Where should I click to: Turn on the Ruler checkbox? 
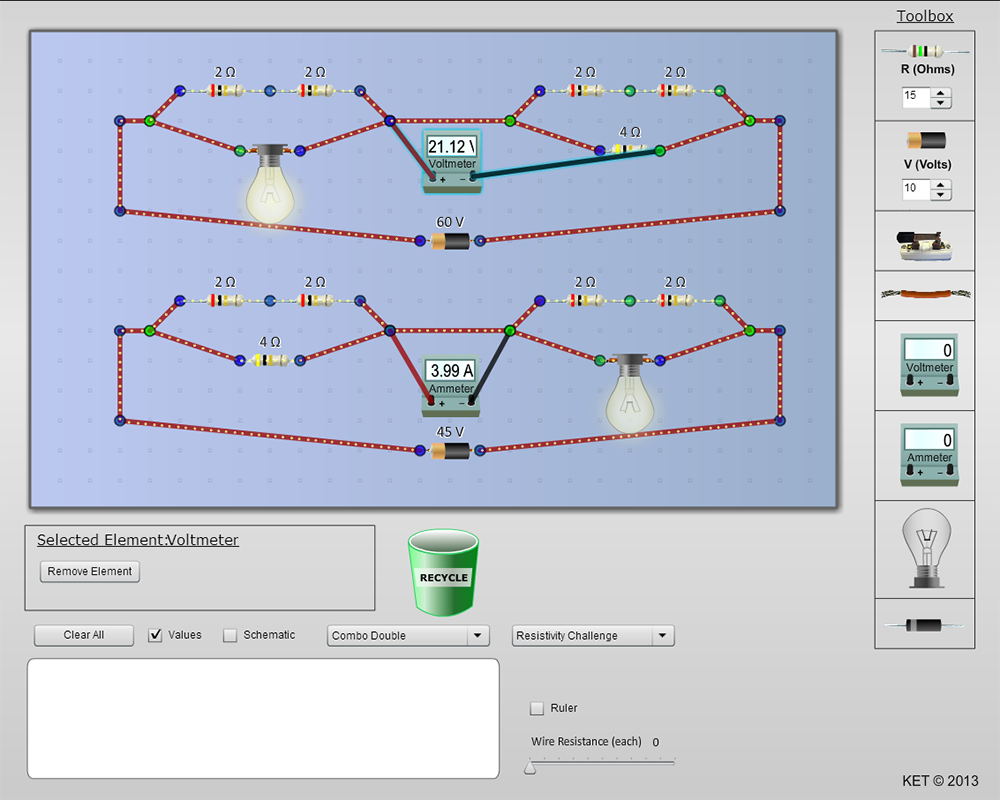coord(537,708)
